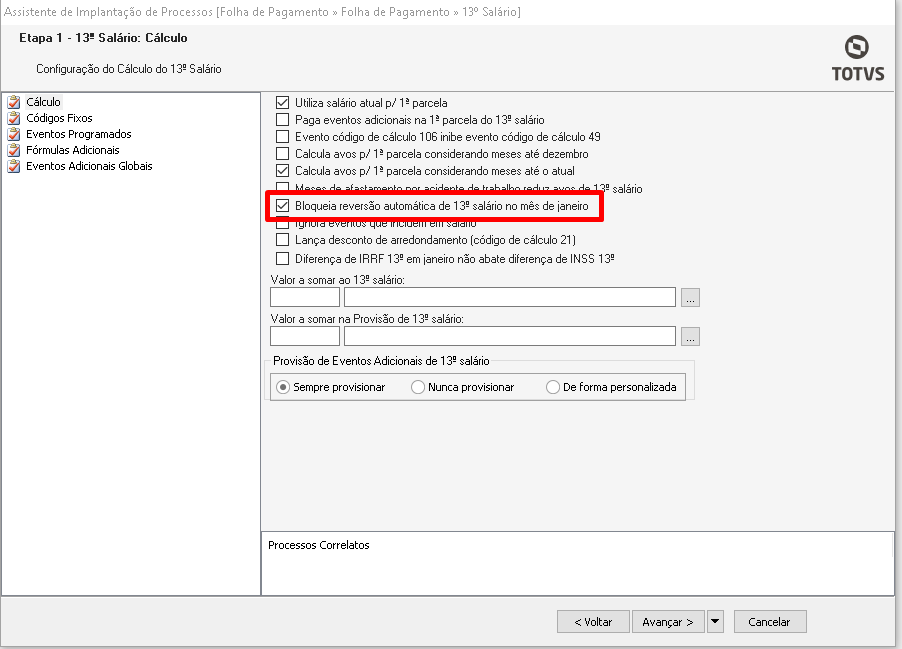
Task: Click the Processos Correlatos panel label
Action: pos(319,545)
